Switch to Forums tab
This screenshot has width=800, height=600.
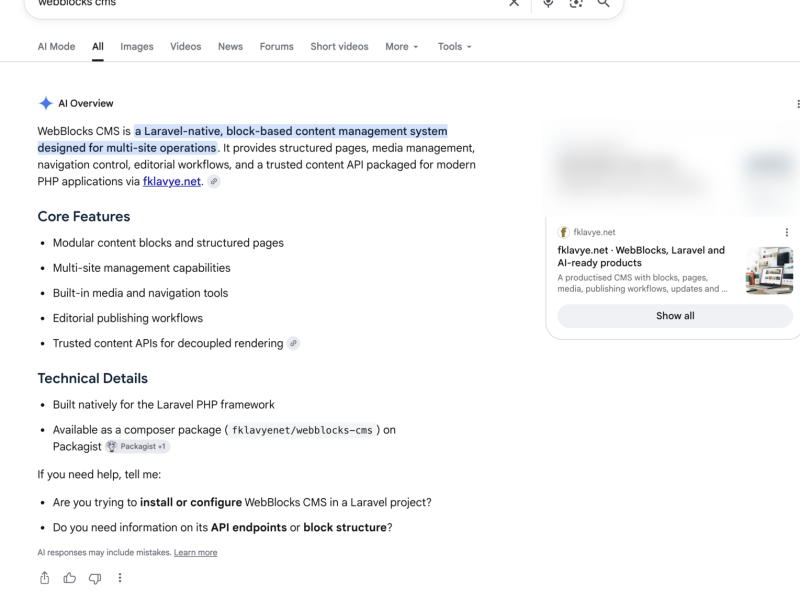(277, 46)
